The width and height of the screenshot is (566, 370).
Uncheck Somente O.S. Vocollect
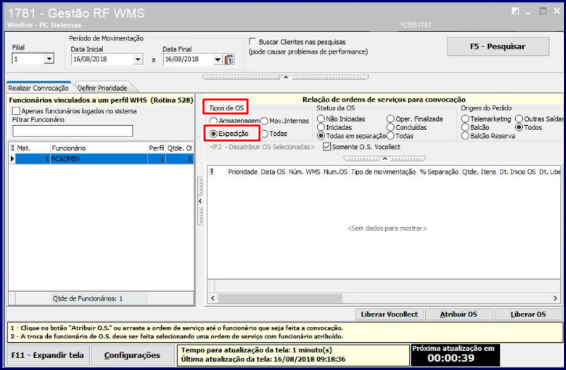327,147
